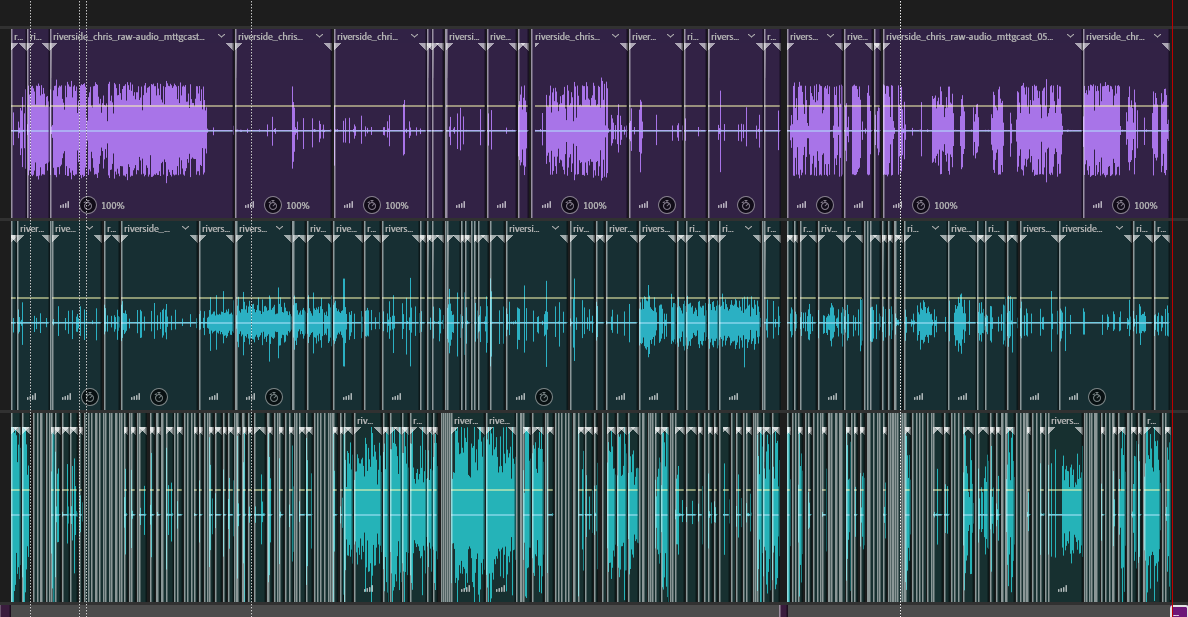Select bottom-track clip label rivers...

(x=1065, y=421)
